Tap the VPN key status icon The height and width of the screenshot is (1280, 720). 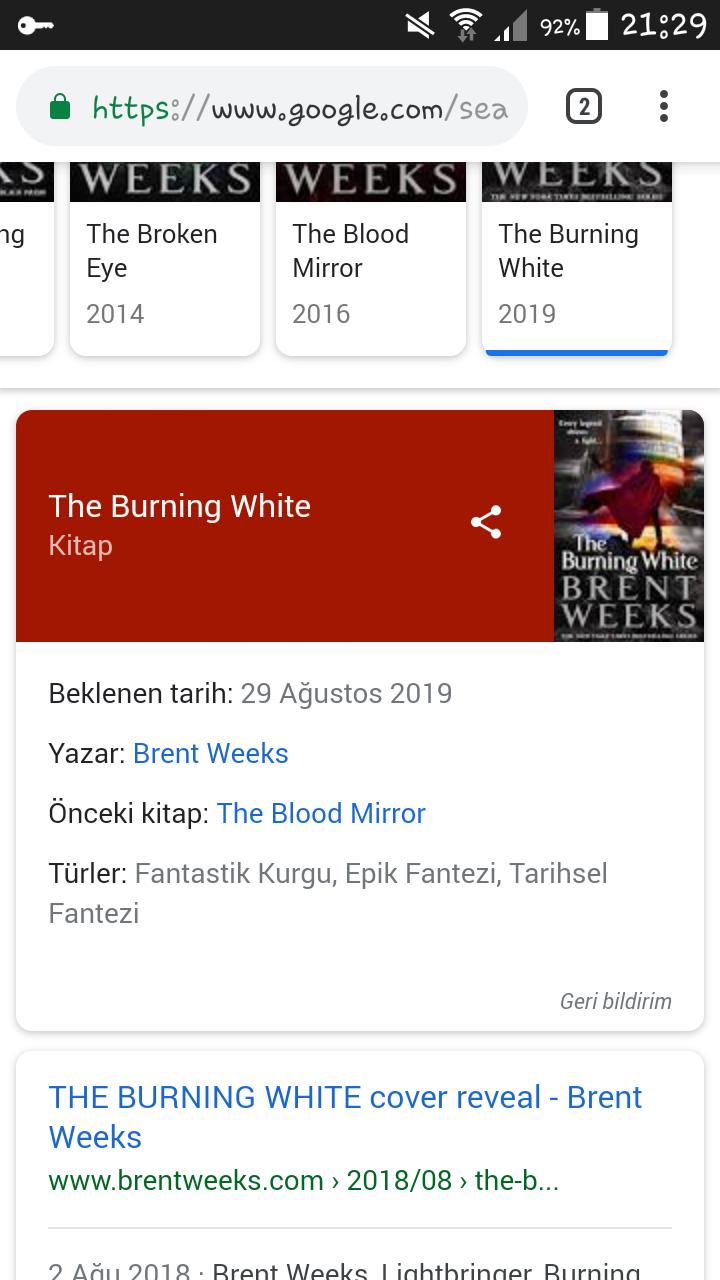tap(35, 25)
